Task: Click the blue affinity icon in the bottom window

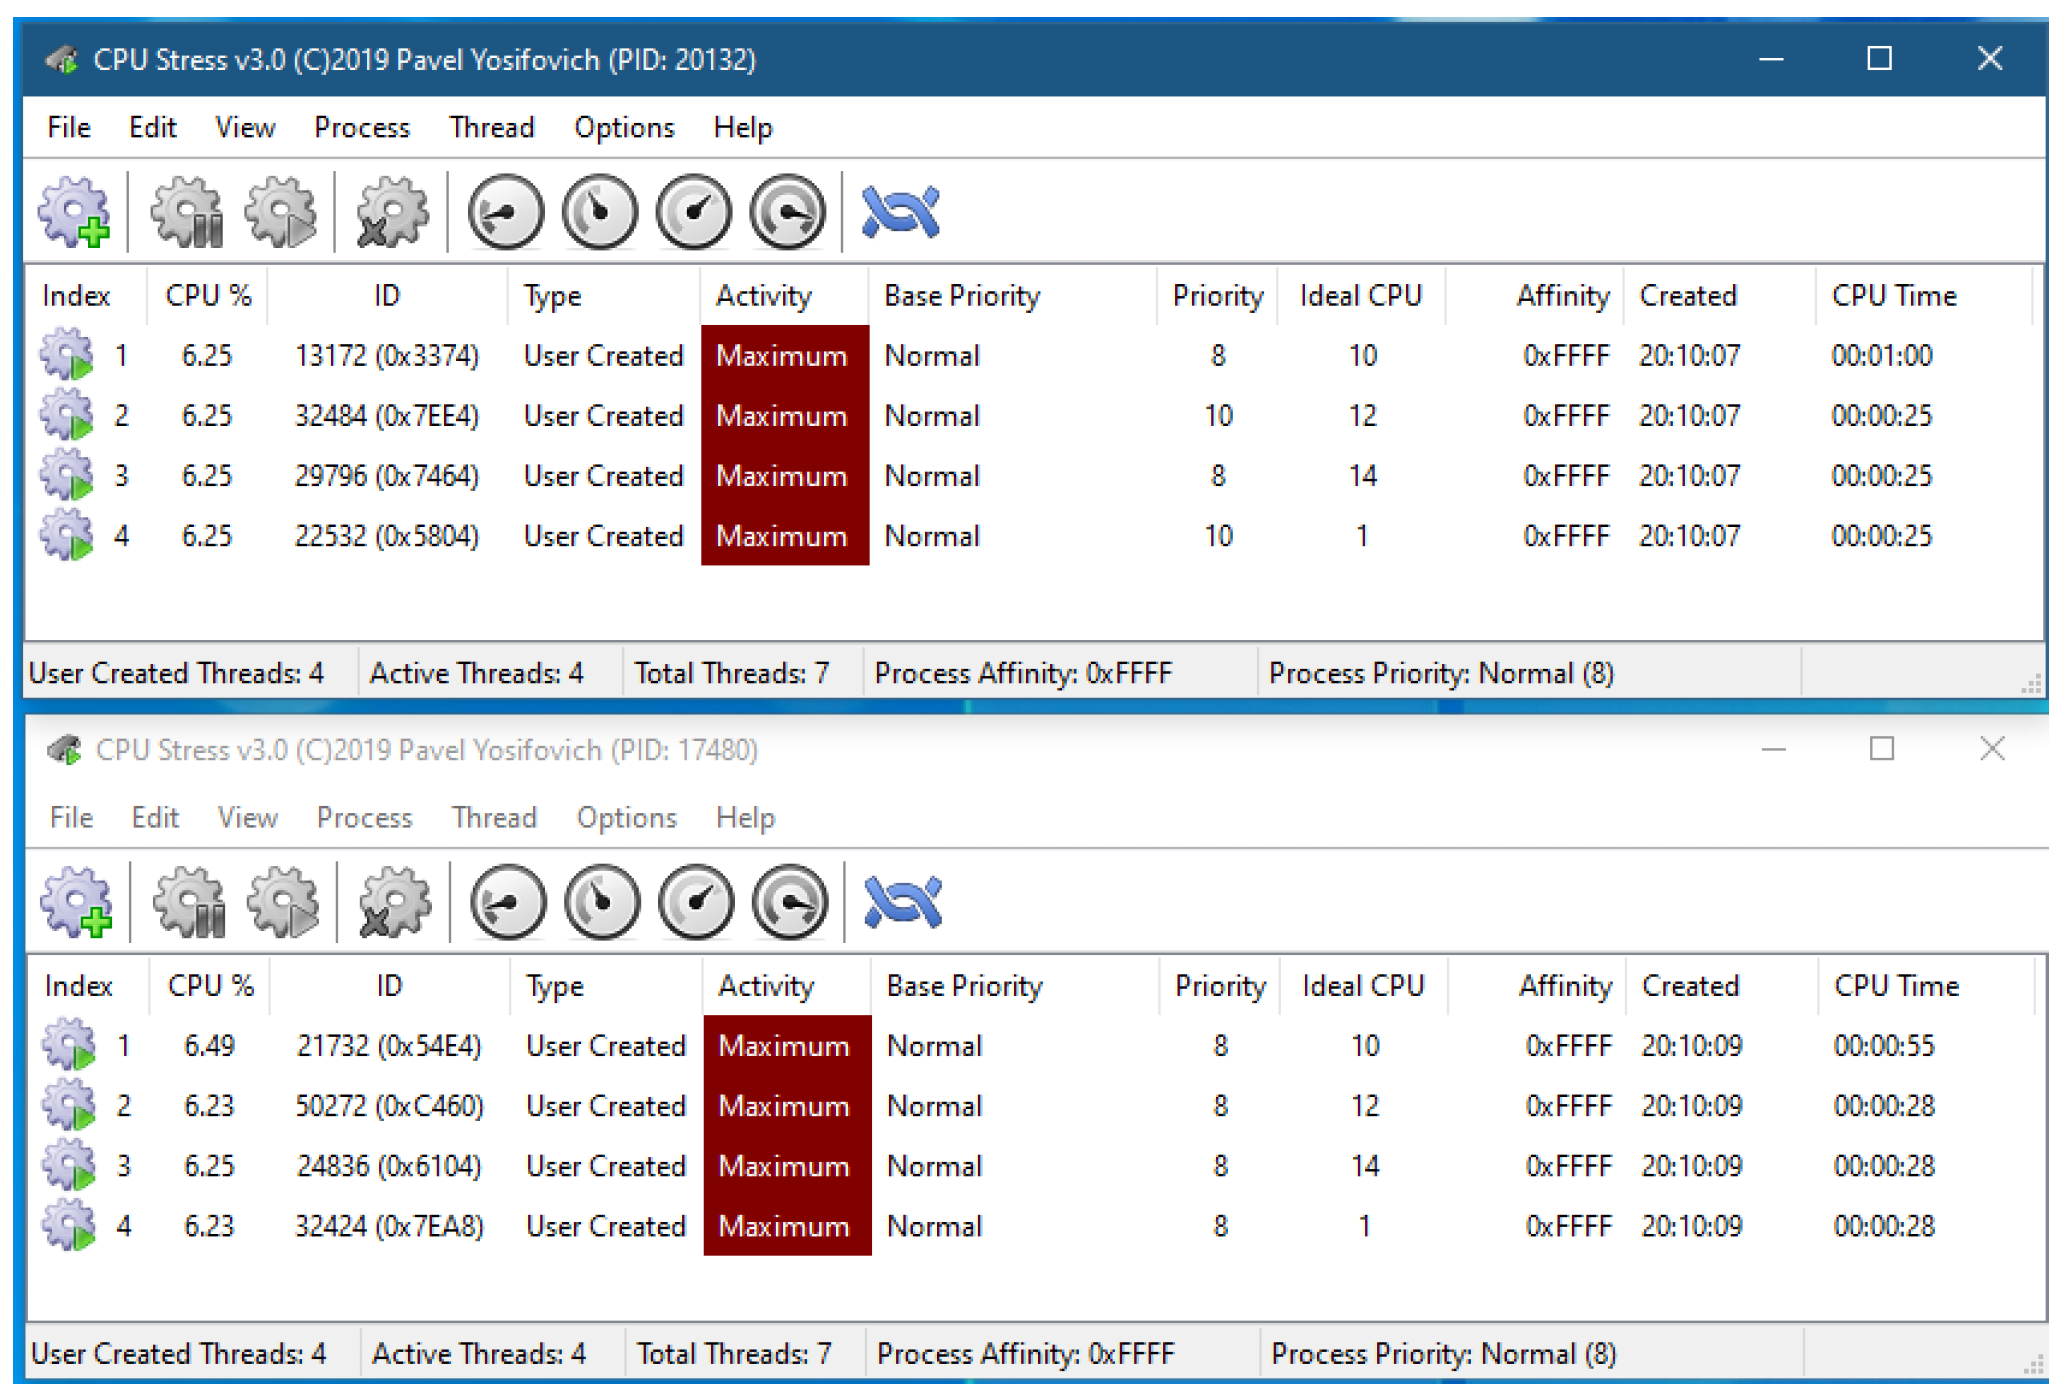Action: (x=902, y=902)
